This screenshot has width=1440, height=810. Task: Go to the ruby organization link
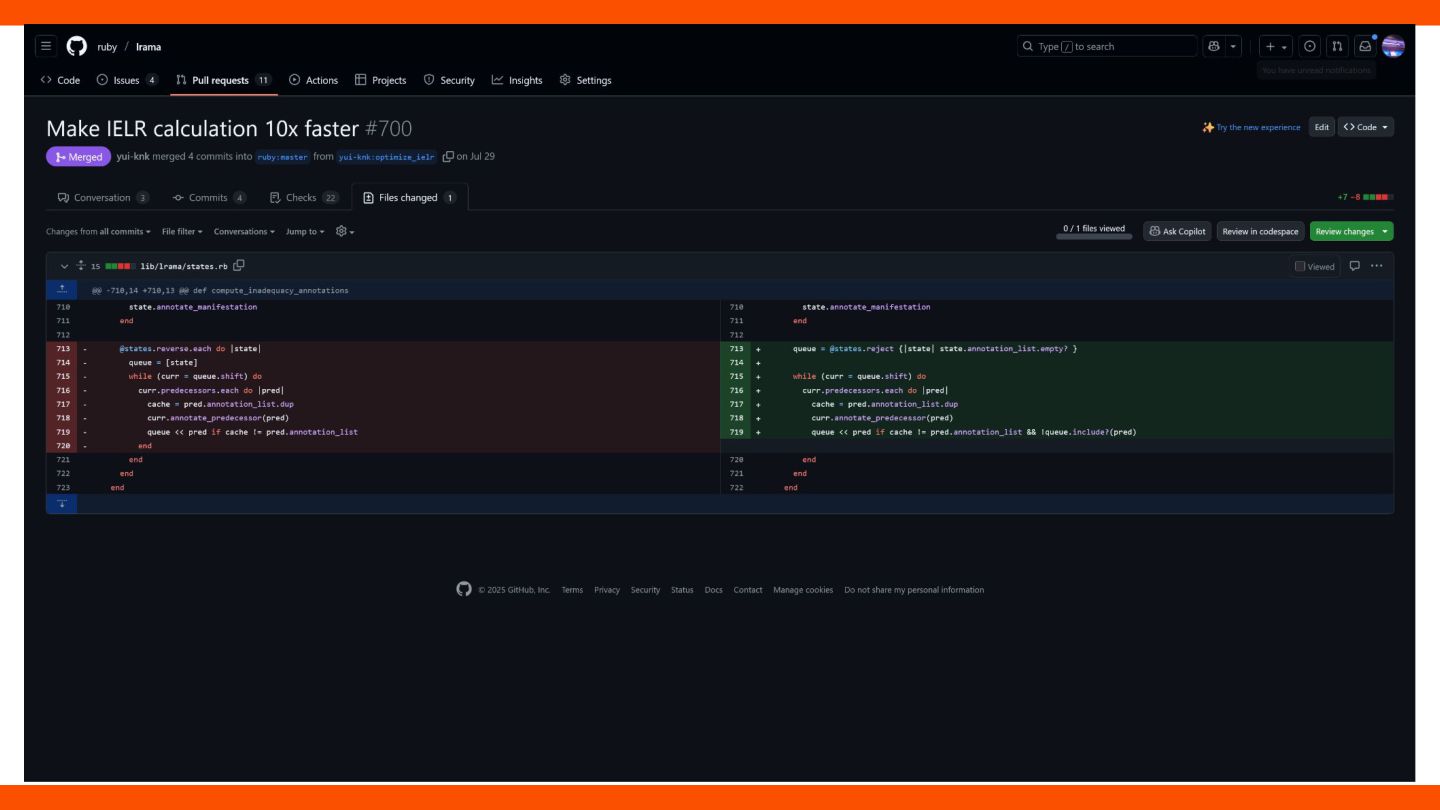tap(107, 47)
